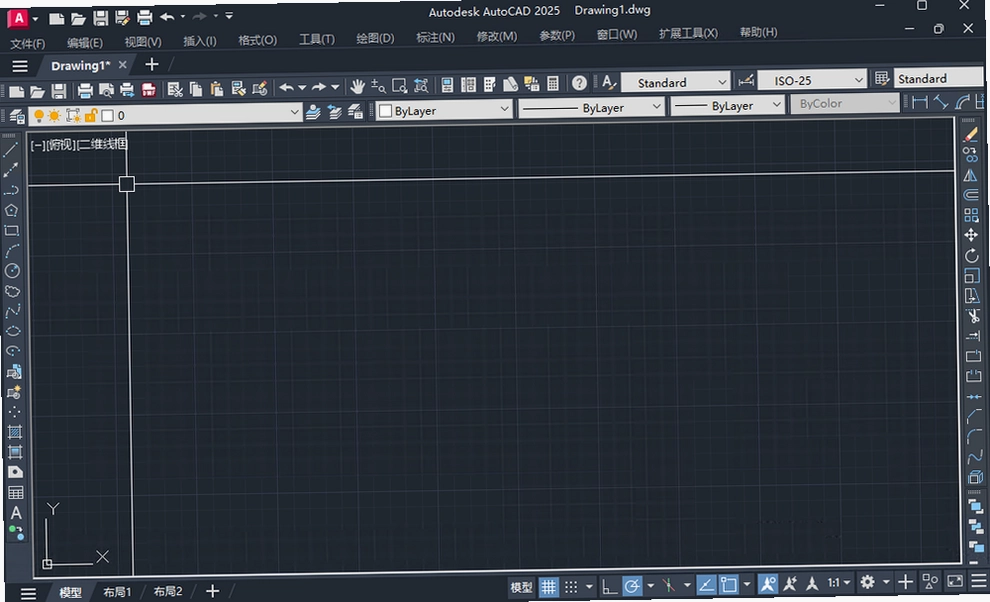Open the layer 0 dropdown list
The width and height of the screenshot is (990, 602).
coord(294,112)
